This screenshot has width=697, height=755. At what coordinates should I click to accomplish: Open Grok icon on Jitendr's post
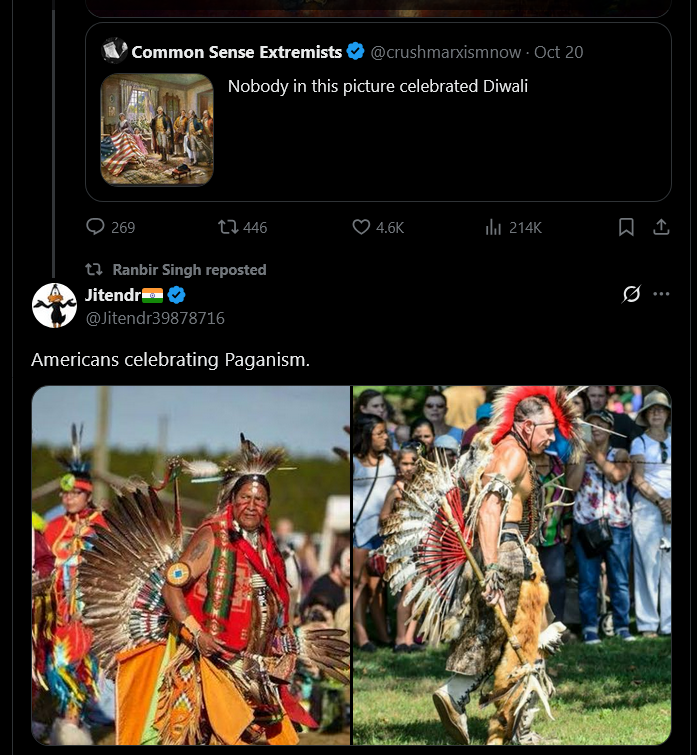[x=631, y=294]
